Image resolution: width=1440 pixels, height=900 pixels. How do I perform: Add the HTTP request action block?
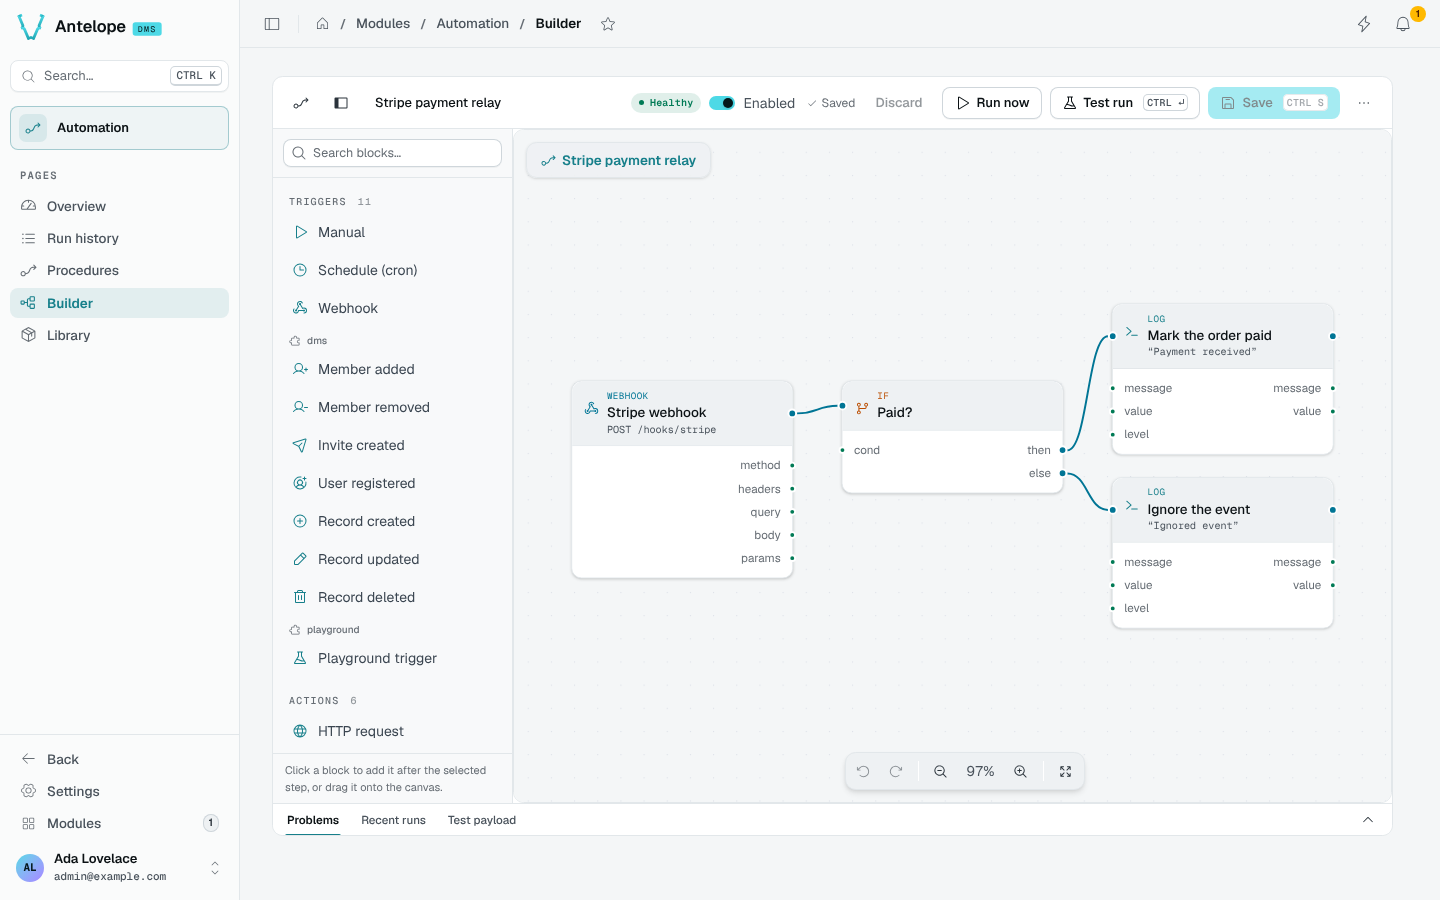(x=392, y=731)
